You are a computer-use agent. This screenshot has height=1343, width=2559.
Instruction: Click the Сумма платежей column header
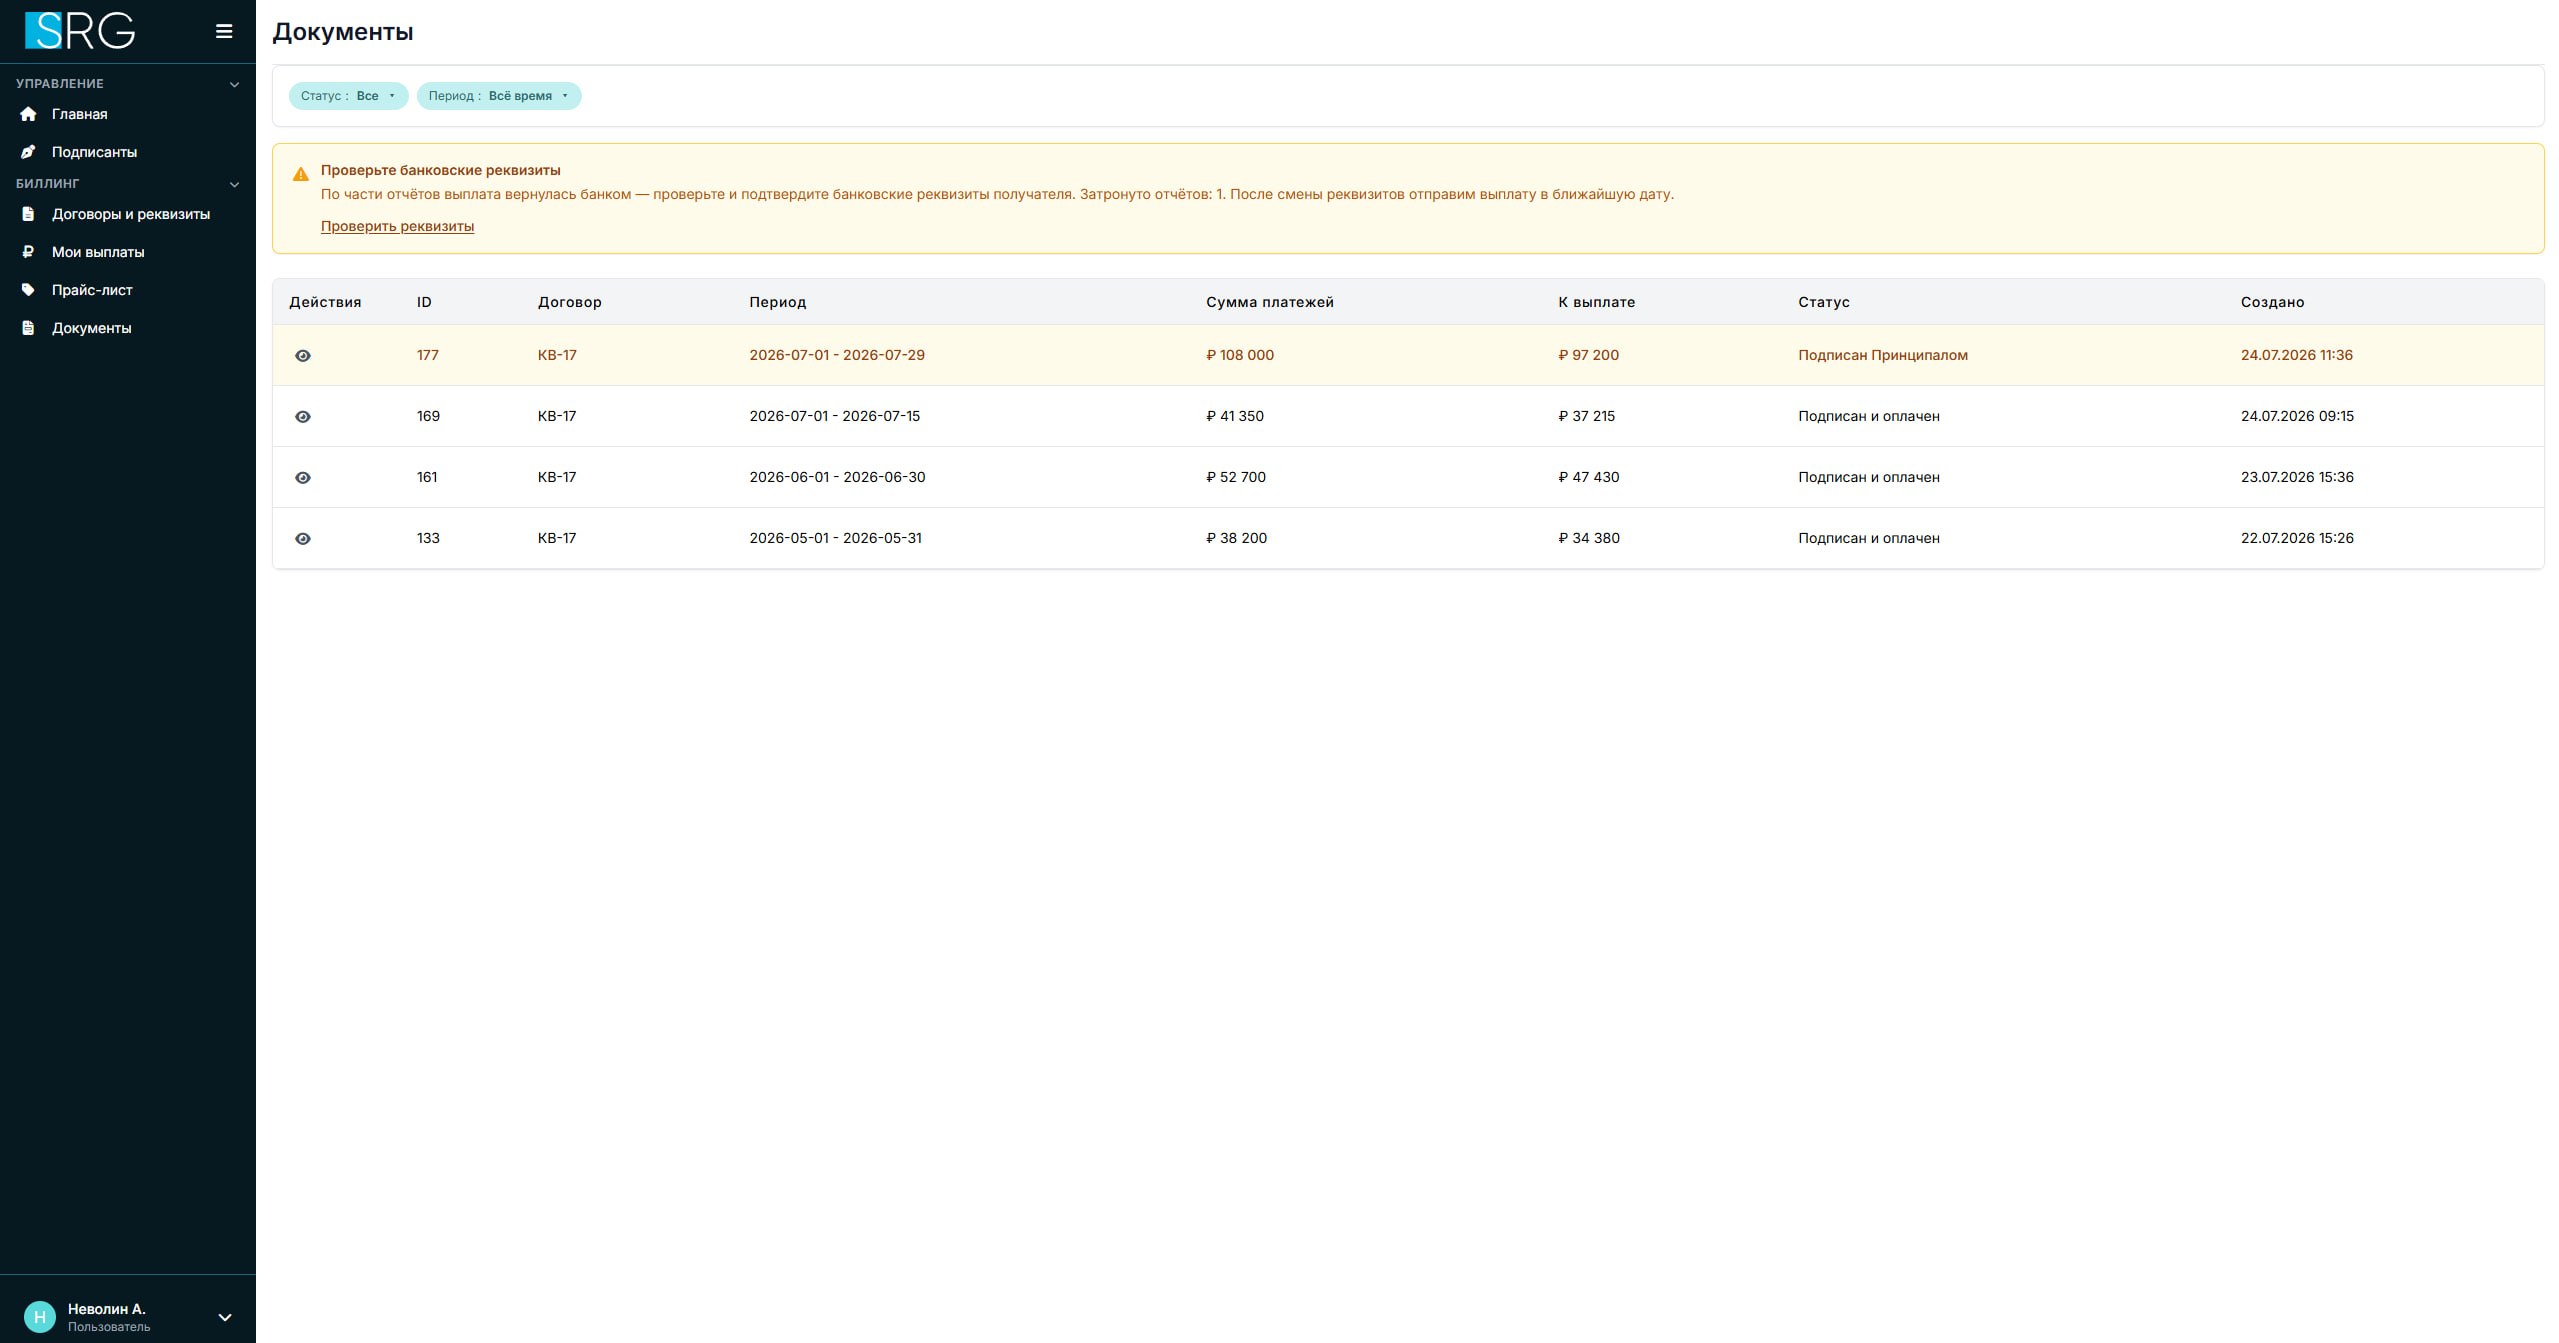1269,302
